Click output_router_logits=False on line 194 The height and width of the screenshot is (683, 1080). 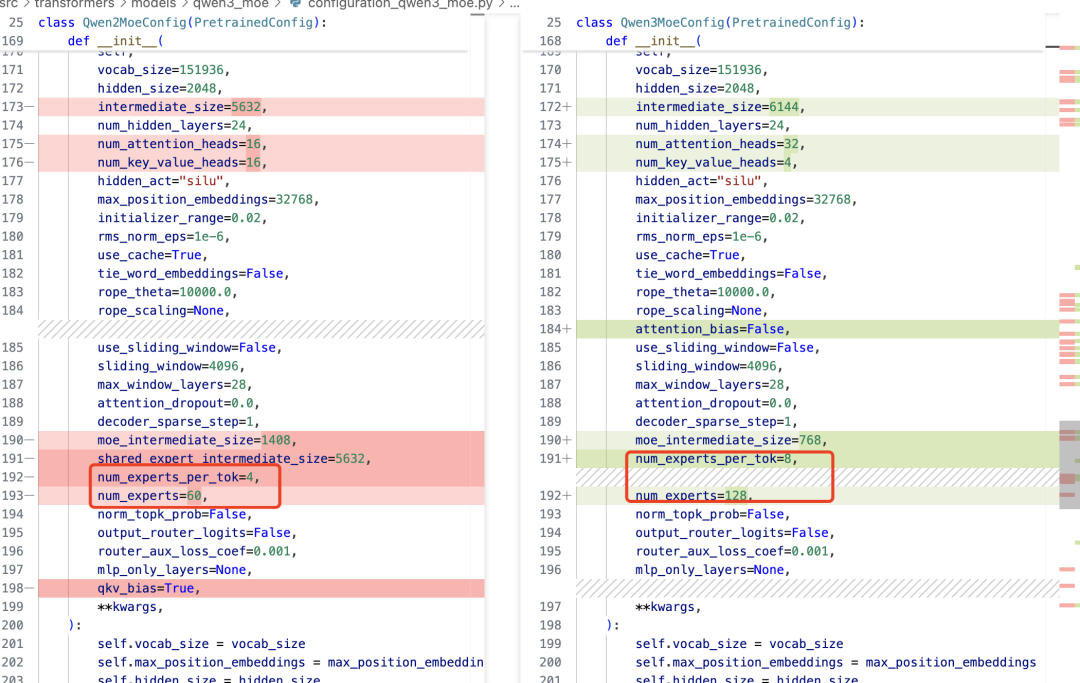735,533
